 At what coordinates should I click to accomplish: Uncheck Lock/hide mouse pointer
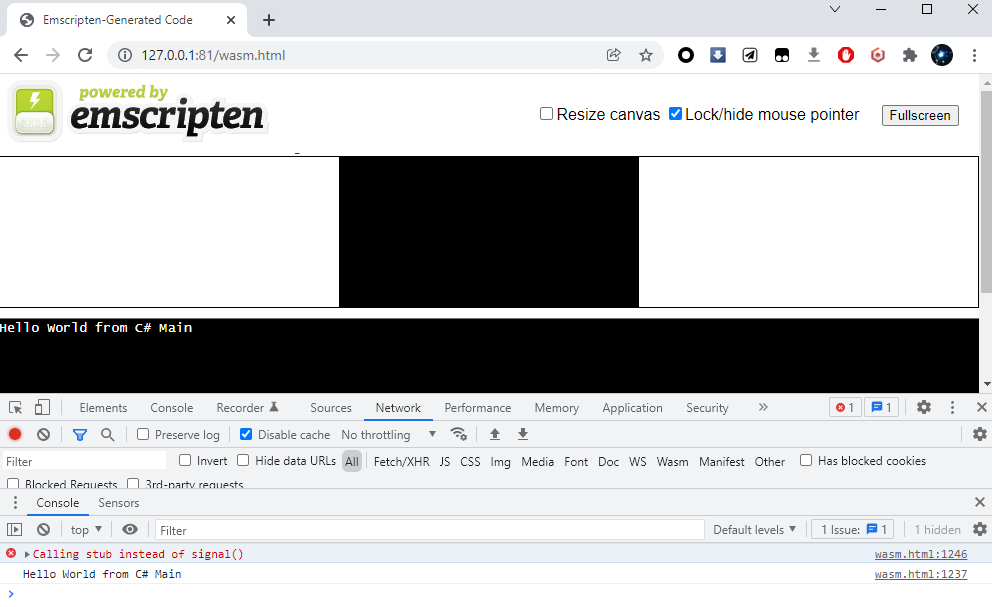pos(675,114)
